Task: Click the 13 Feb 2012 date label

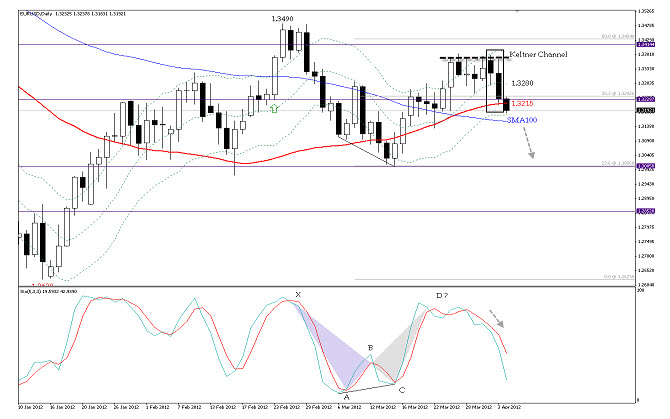Action: pos(223,407)
